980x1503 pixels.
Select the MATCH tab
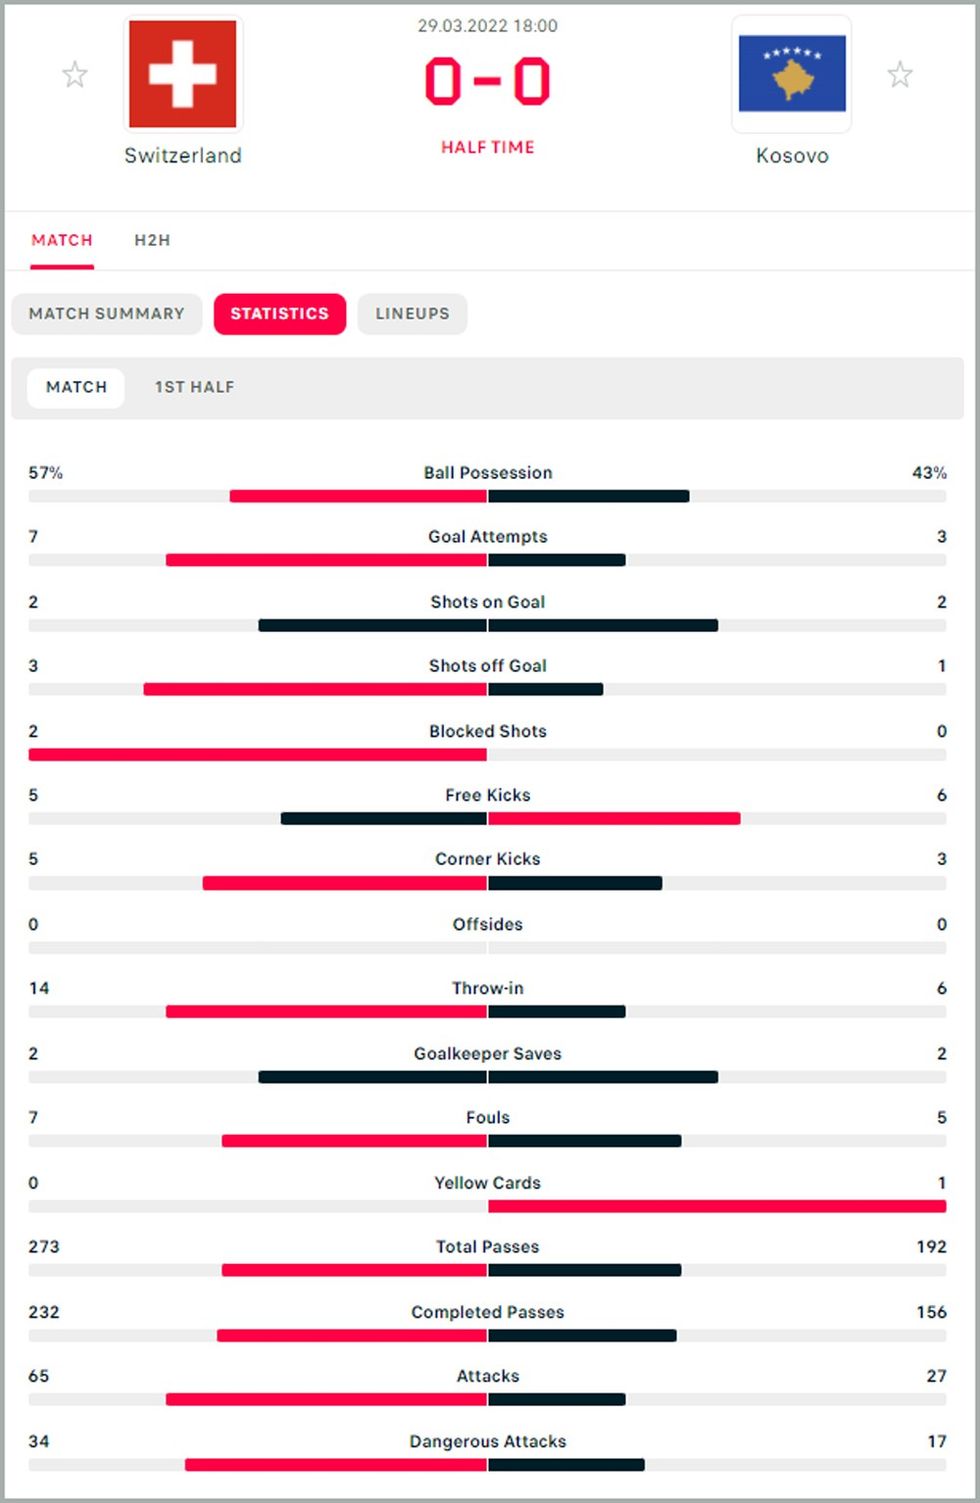[x=61, y=240]
